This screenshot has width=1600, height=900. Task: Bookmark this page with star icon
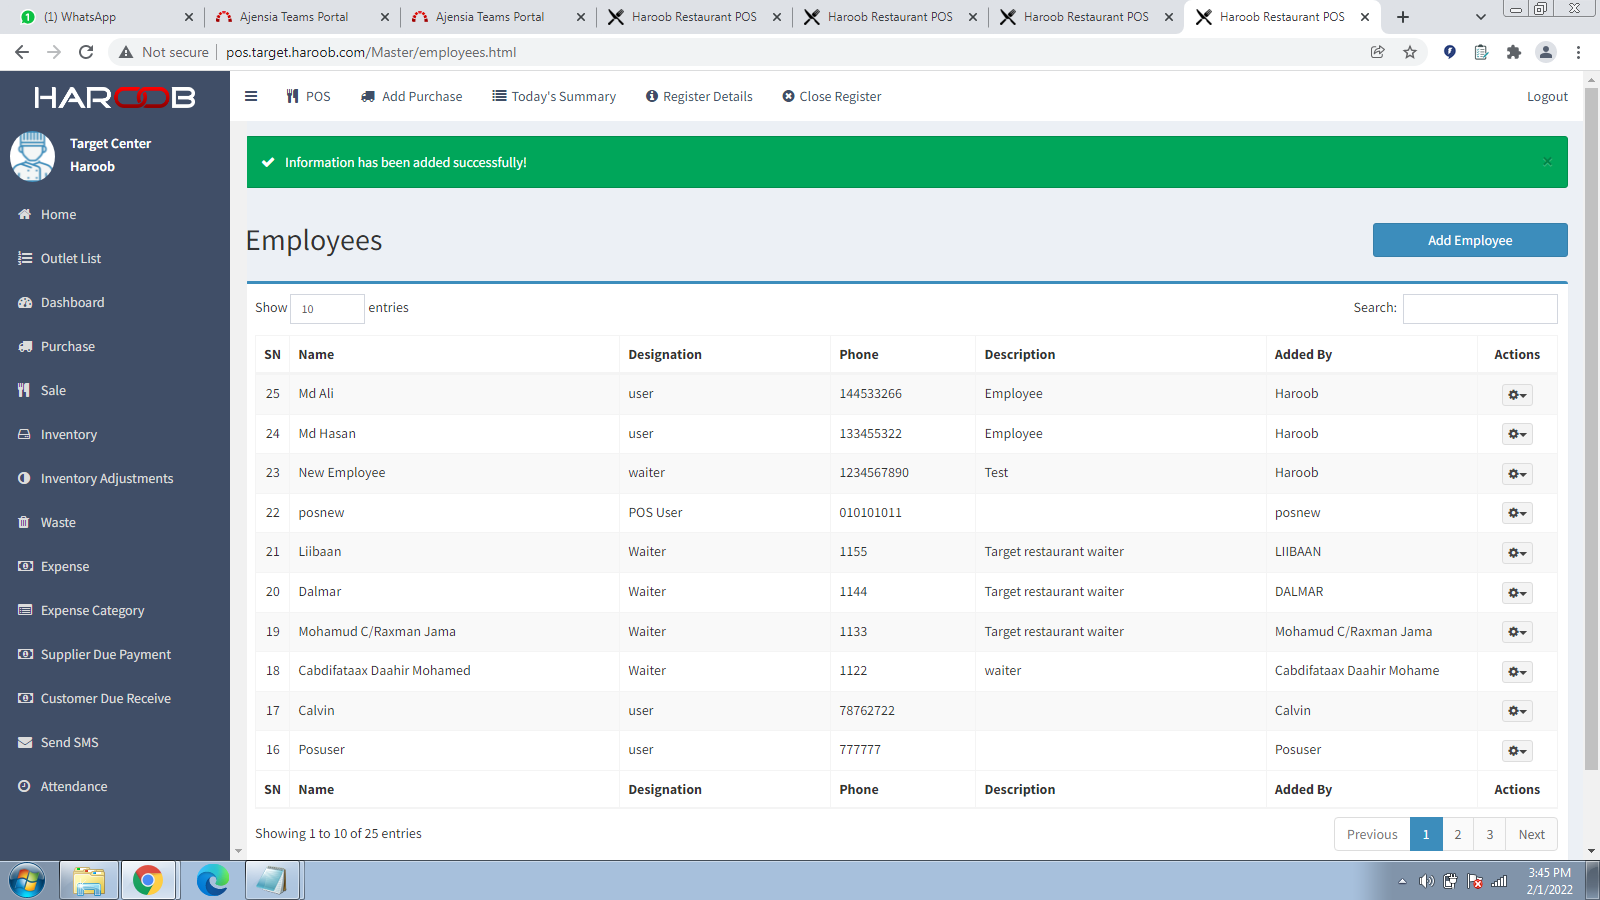1410,52
